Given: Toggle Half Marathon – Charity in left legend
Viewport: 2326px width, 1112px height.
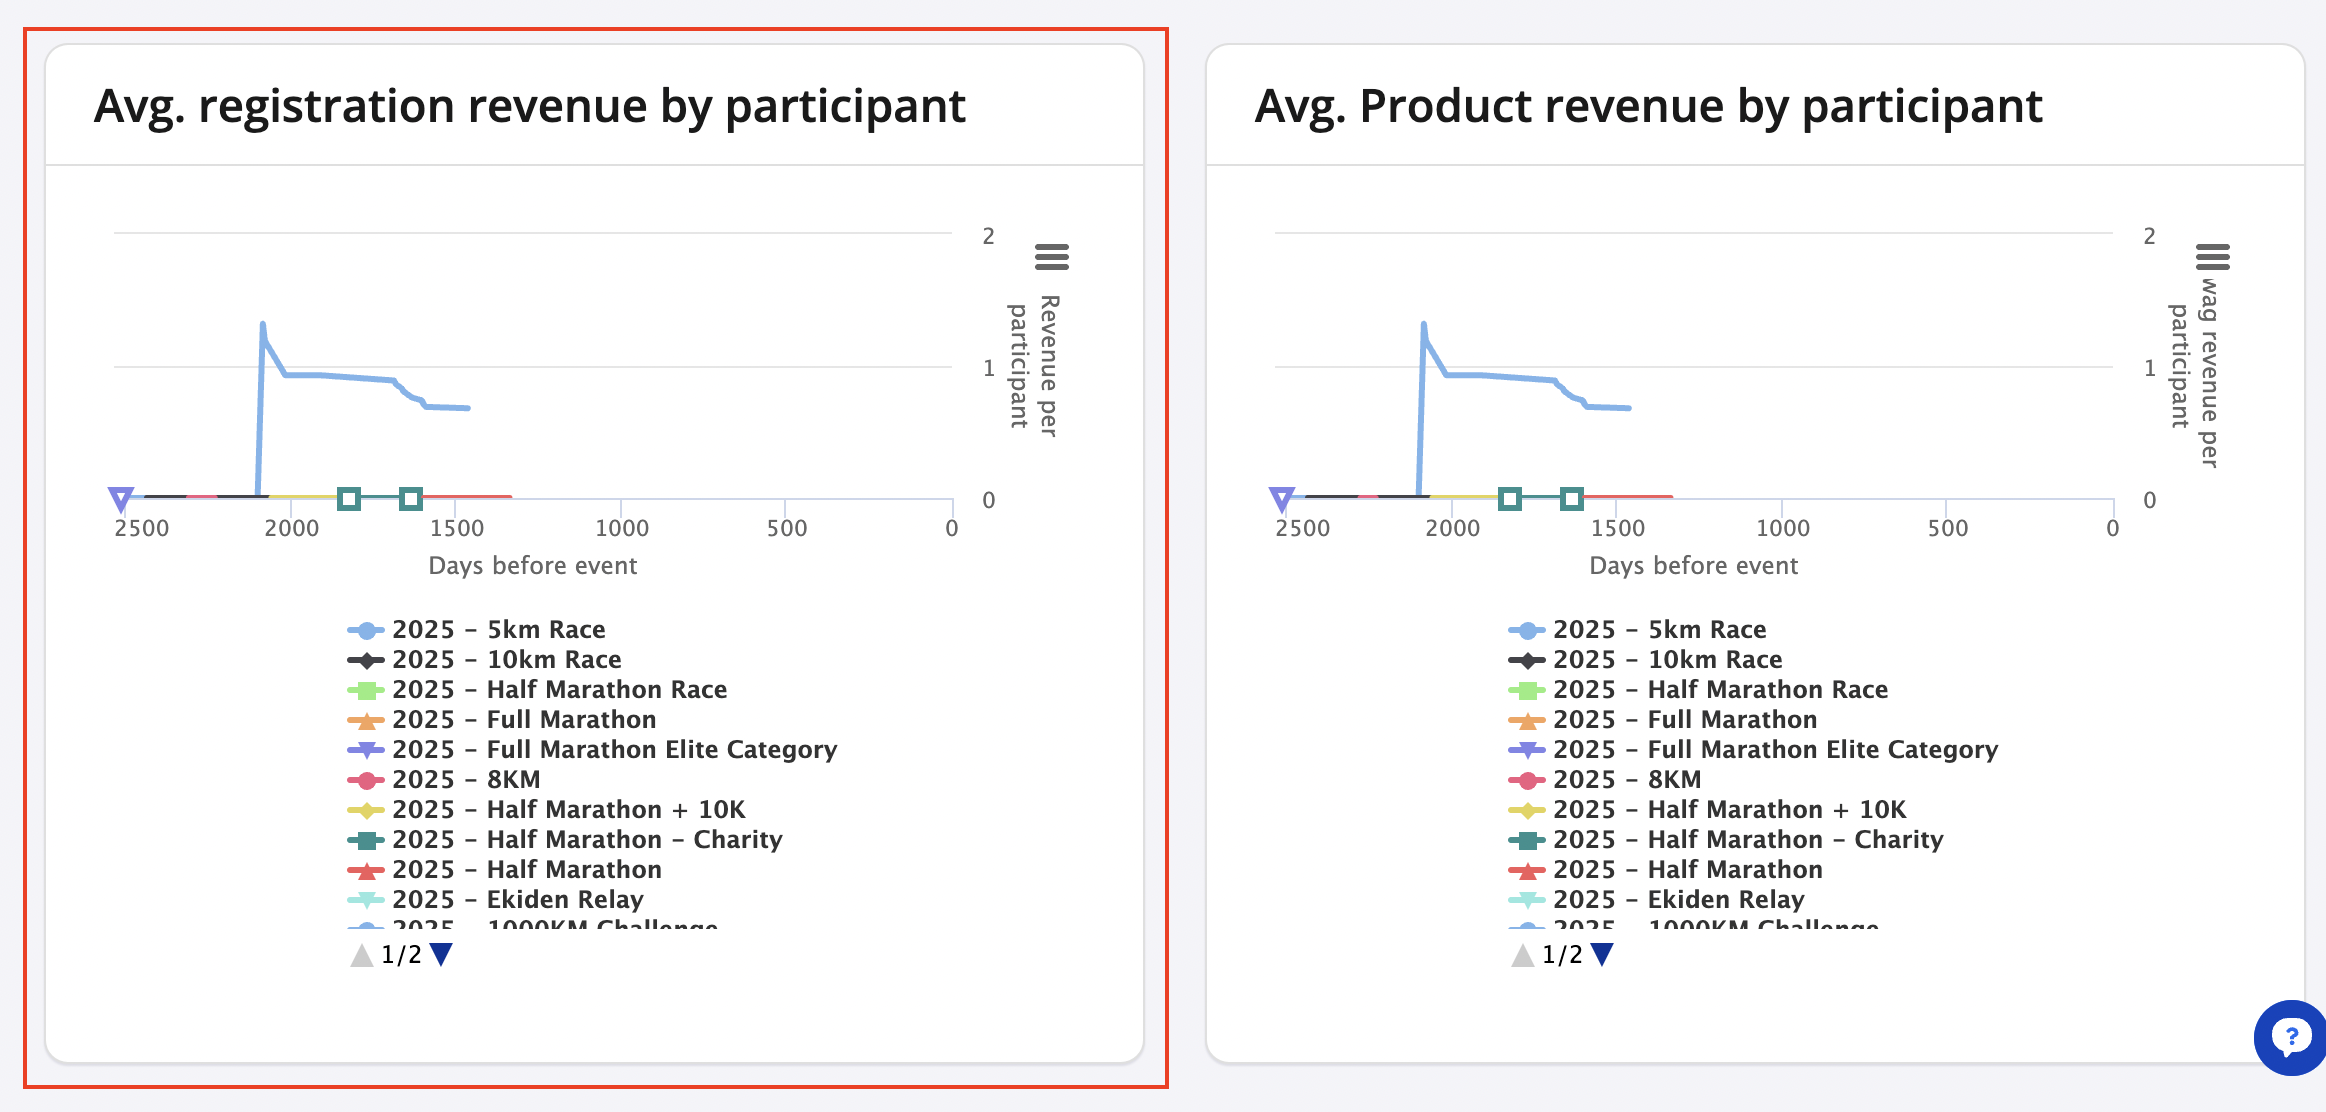Looking at the screenshot, I should [x=586, y=840].
